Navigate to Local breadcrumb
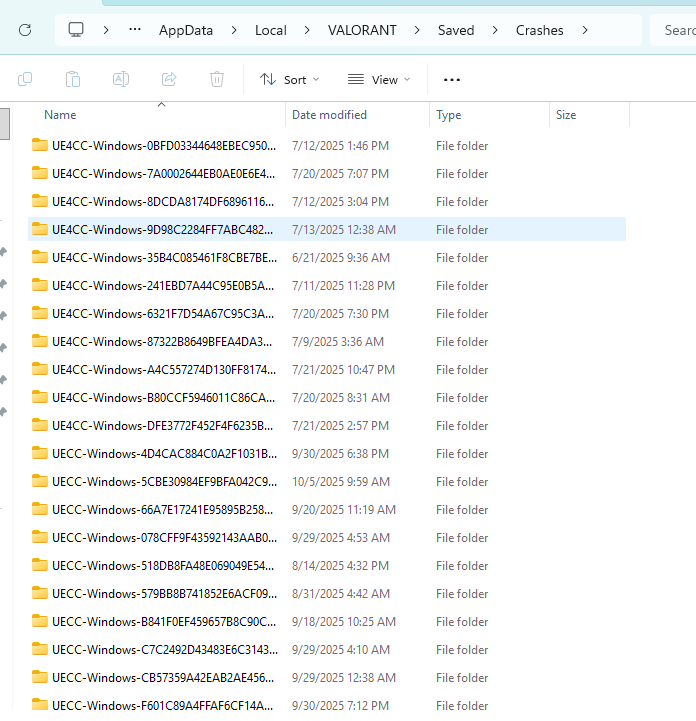The image size is (696, 721). click(271, 30)
